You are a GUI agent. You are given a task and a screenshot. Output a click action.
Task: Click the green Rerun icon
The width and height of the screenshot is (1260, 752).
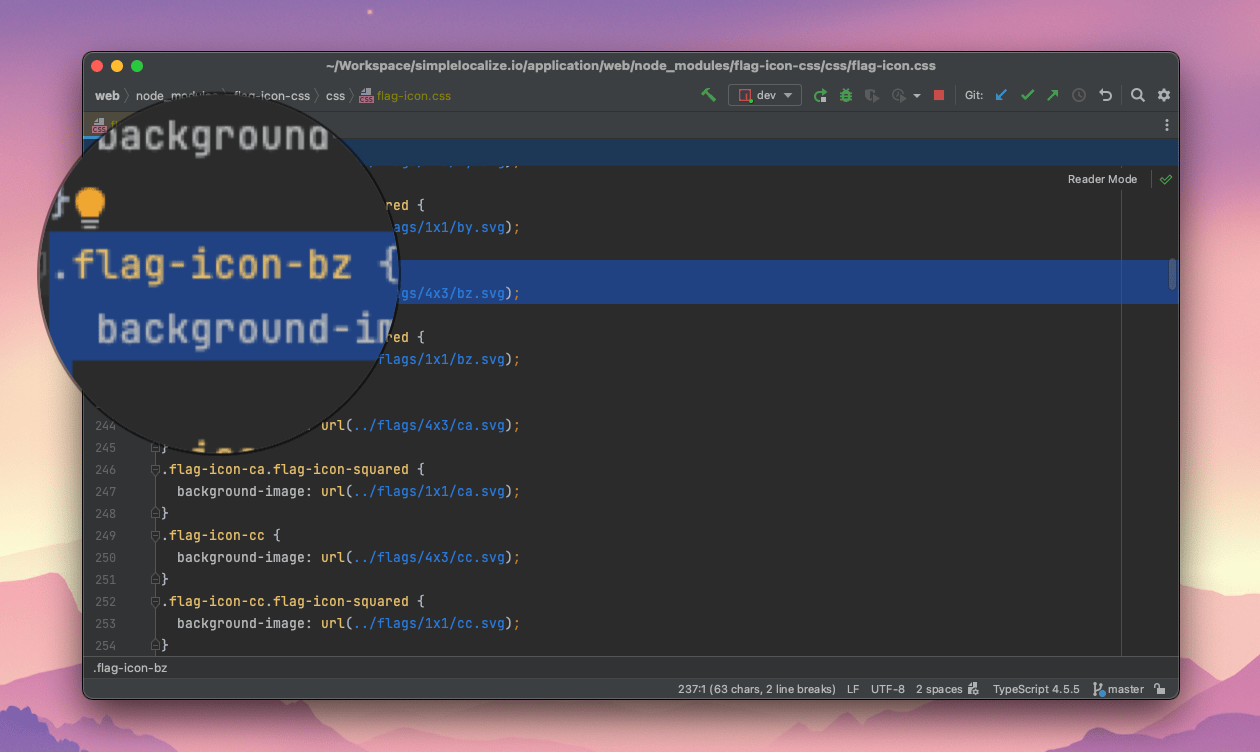820,95
